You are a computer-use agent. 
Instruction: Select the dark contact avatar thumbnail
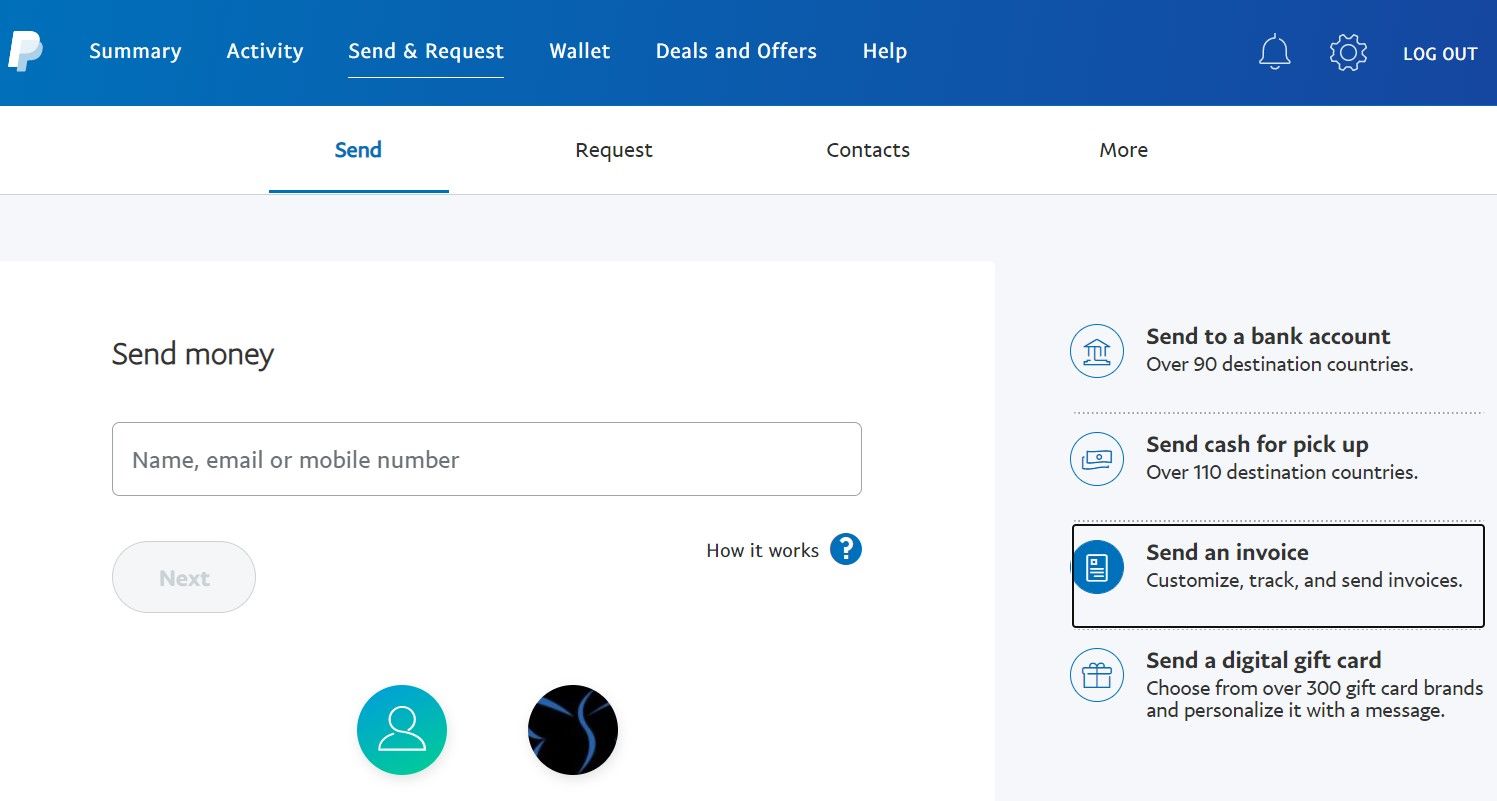[x=572, y=729]
